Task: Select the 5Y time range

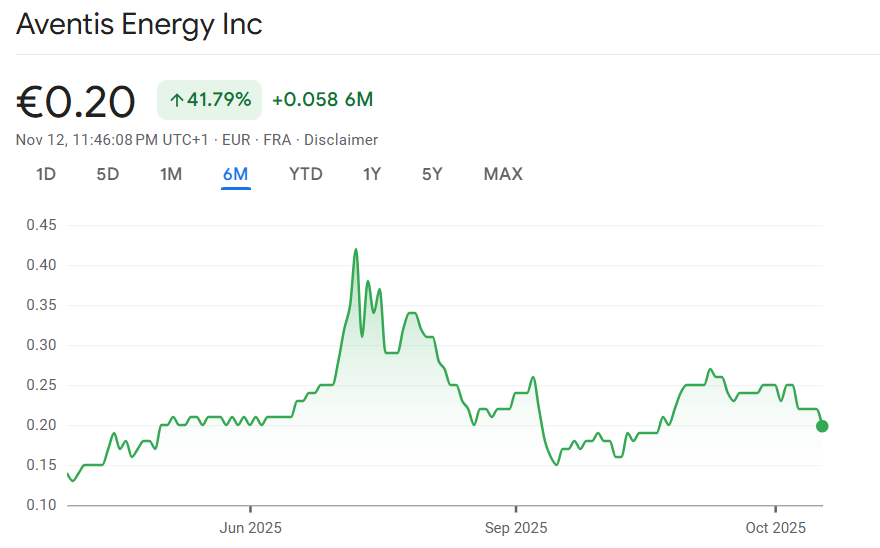Action: click(x=432, y=174)
